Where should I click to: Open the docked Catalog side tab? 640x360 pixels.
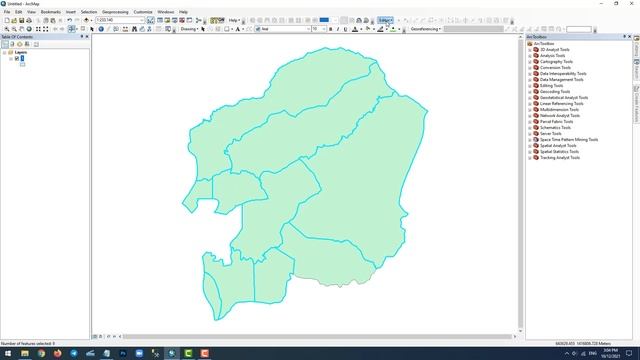(x=636, y=46)
